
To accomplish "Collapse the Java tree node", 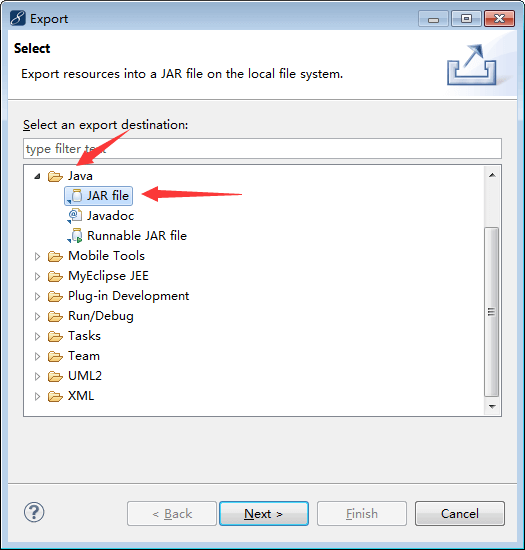I will (x=37, y=176).
